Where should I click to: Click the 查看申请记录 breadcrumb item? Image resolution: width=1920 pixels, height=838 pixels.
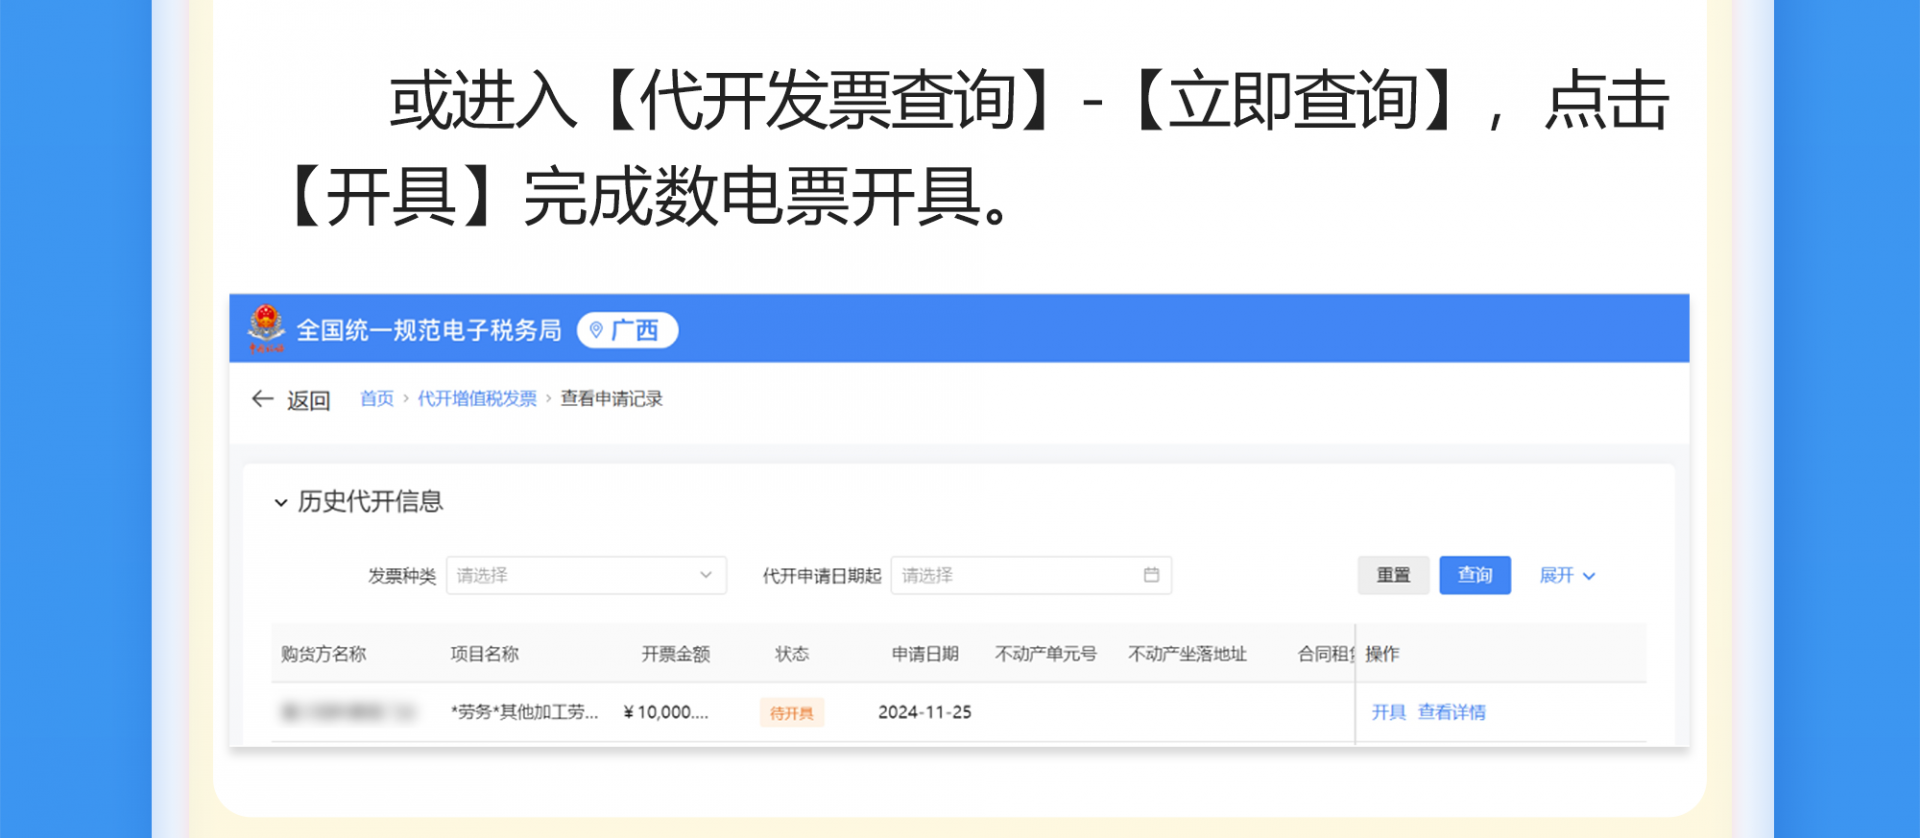coord(611,399)
